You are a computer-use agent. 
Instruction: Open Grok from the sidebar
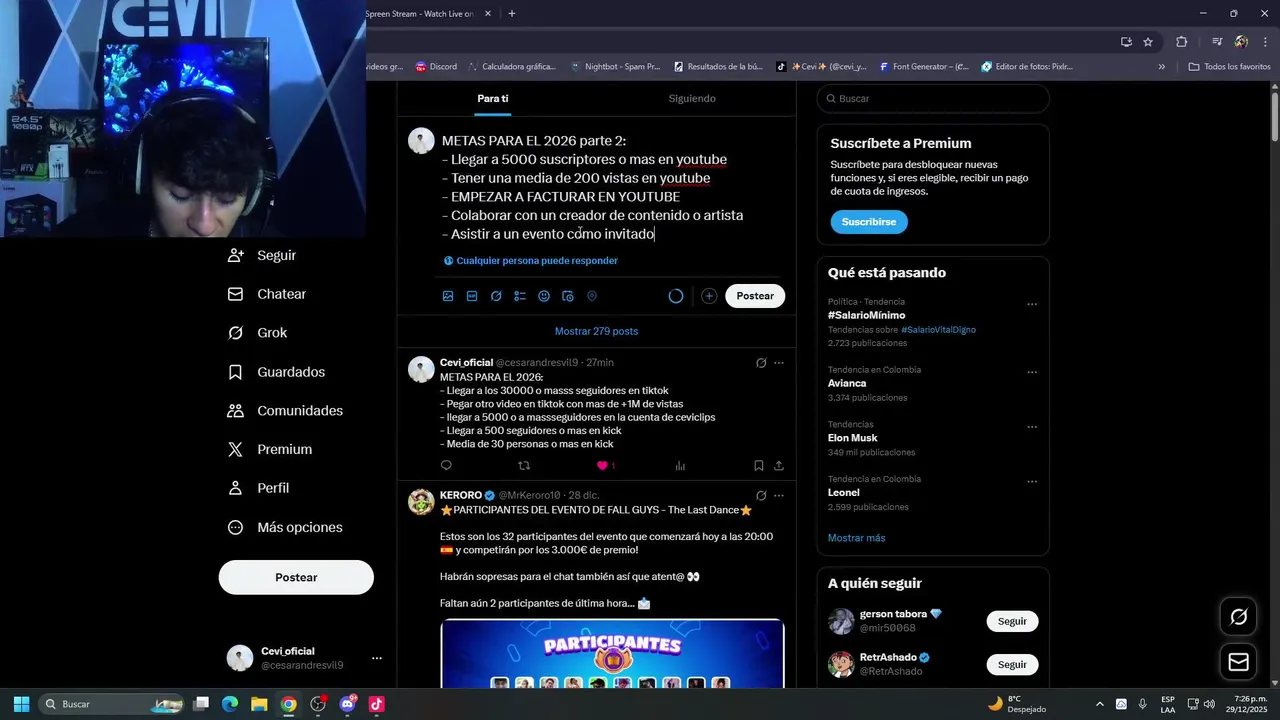coord(257,333)
